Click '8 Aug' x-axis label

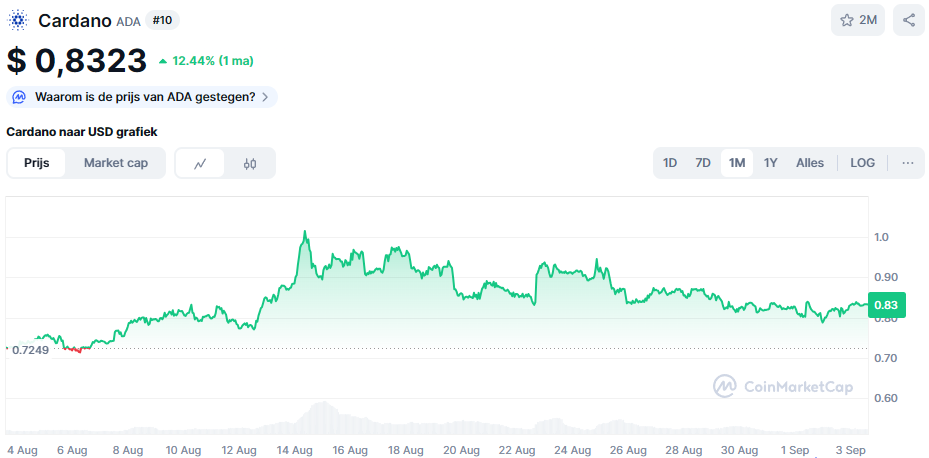pyautogui.click(x=128, y=450)
